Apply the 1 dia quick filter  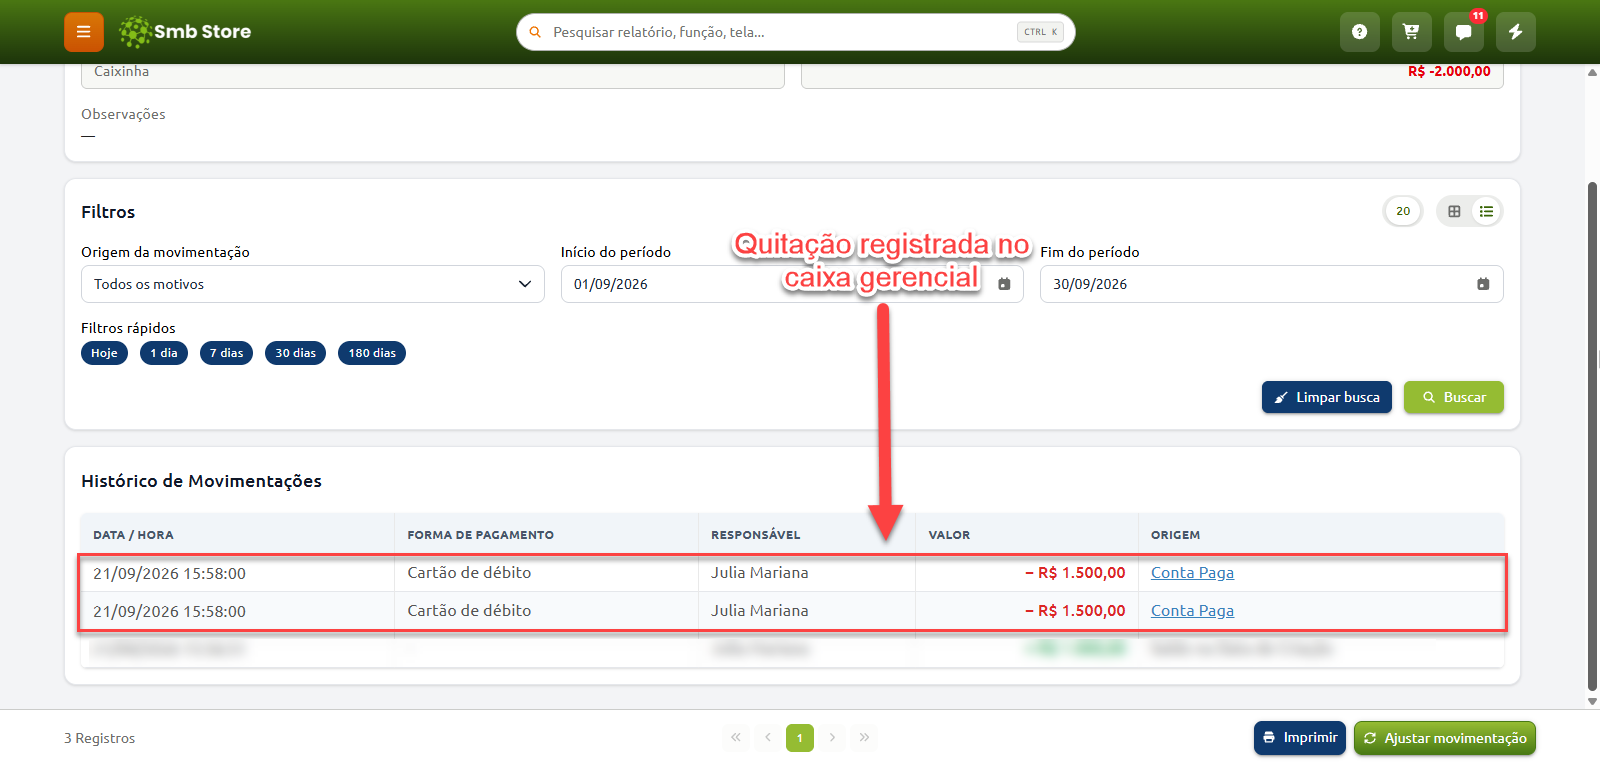tap(164, 353)
